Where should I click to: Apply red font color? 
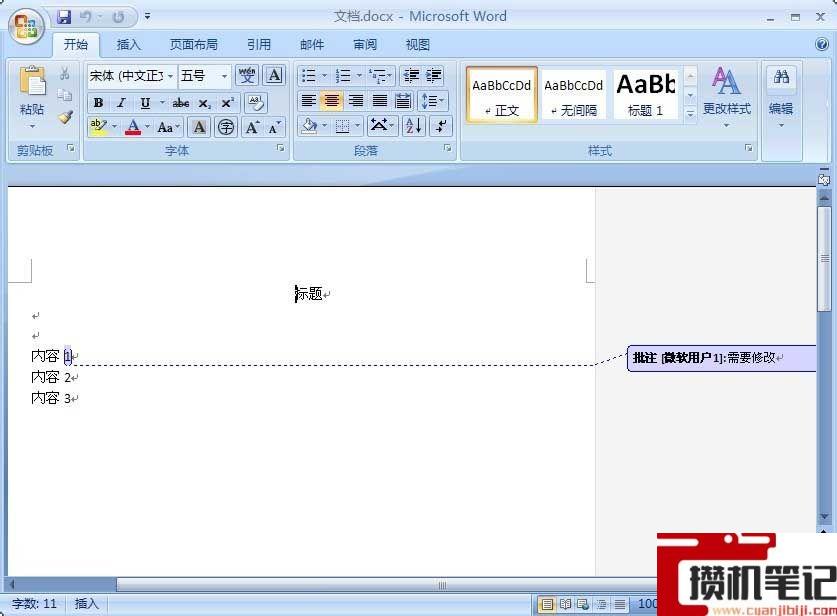pos(133,127)
